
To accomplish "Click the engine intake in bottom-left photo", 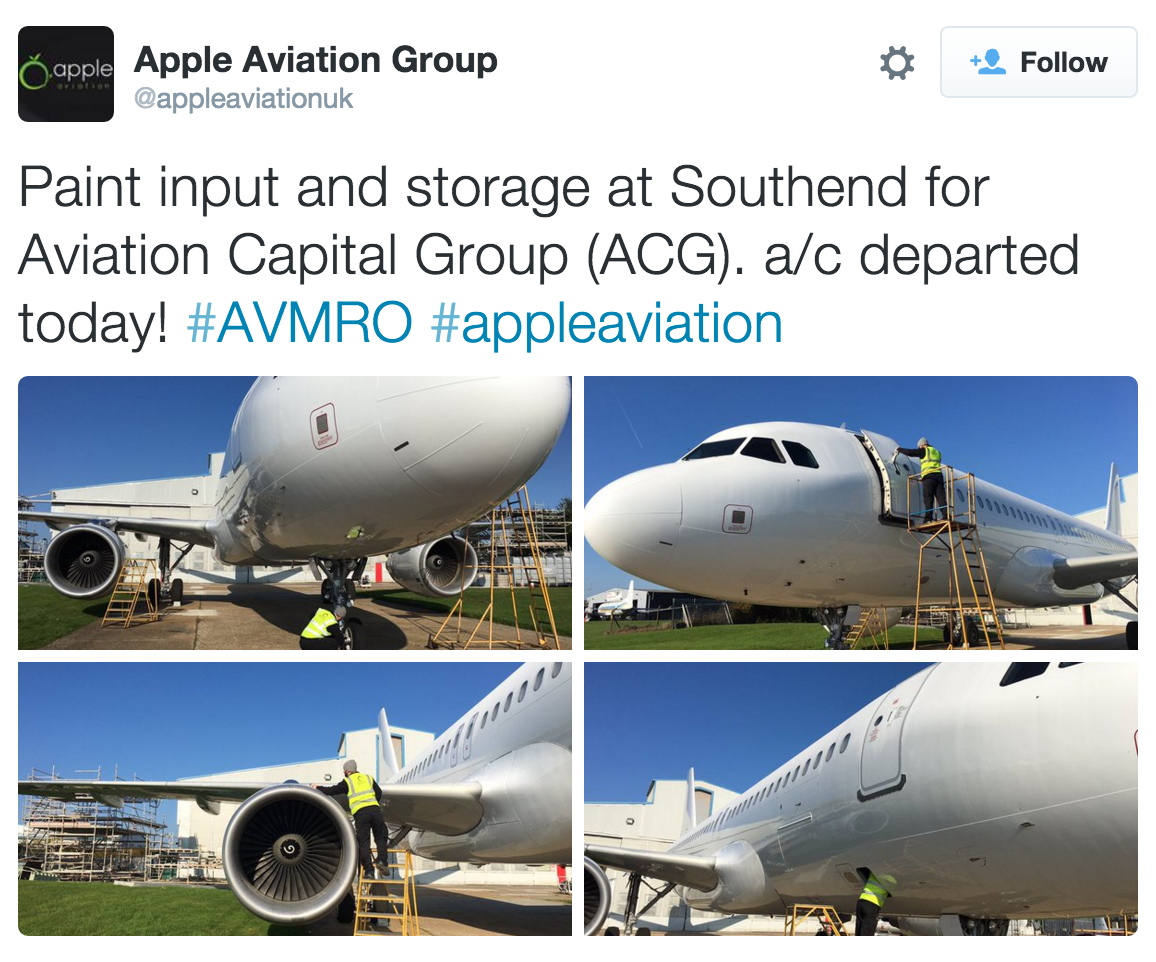I will coord(290,852).
